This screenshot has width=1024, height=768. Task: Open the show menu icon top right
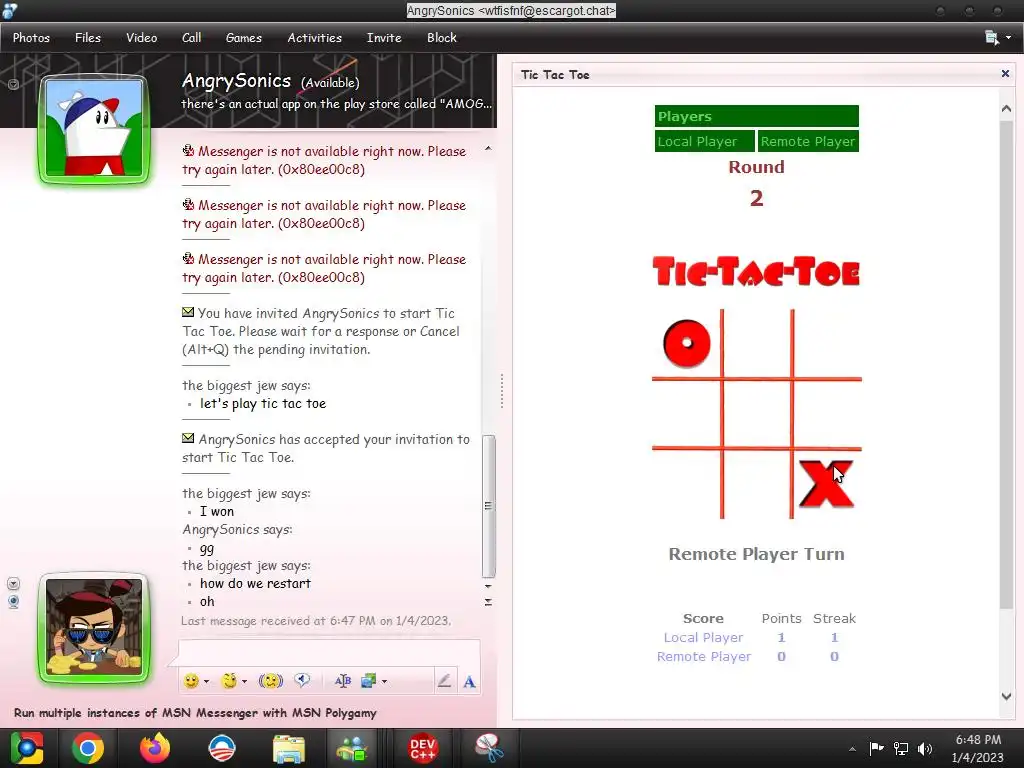[997, 38]
